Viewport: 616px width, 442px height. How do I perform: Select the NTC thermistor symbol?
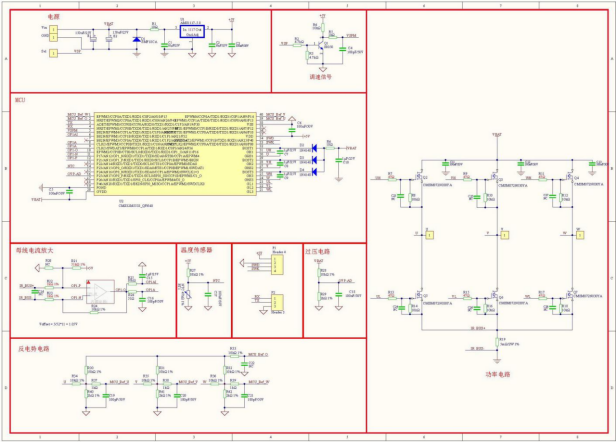click(188, 293)
